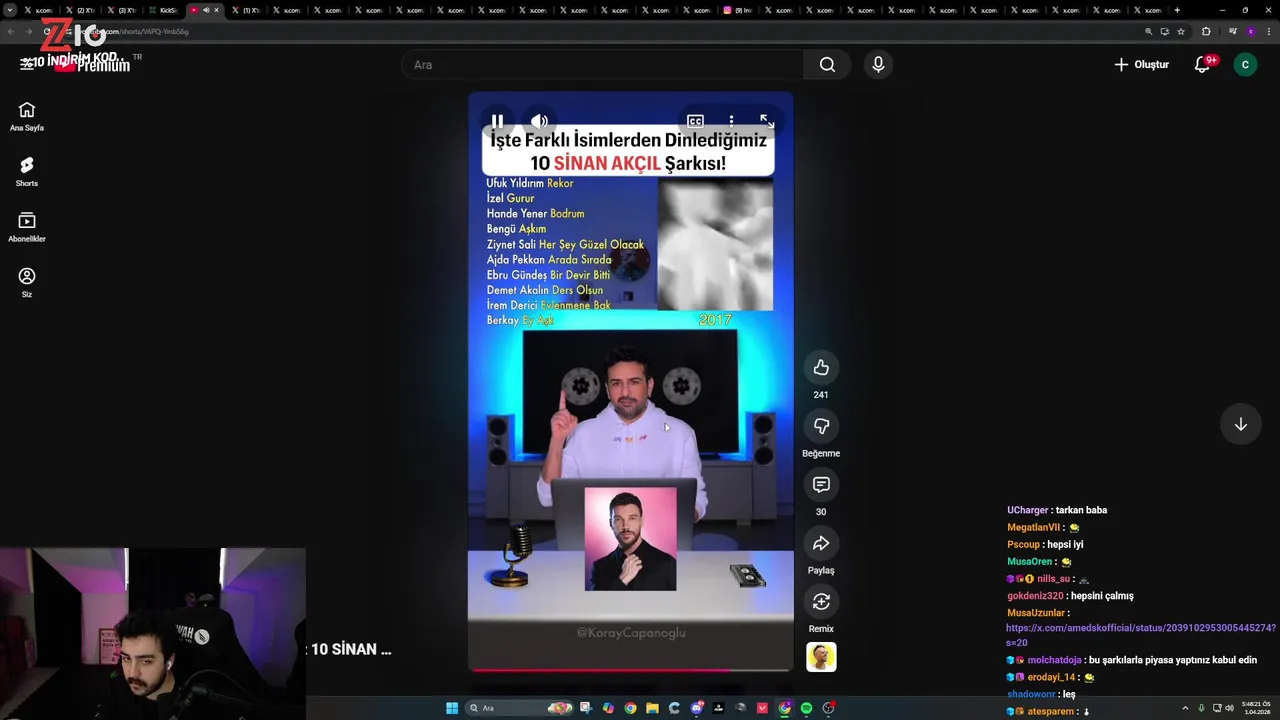The image size is (1280, 720).
Task: Click chat username gokdeniz320
Action: (1035, 595)
